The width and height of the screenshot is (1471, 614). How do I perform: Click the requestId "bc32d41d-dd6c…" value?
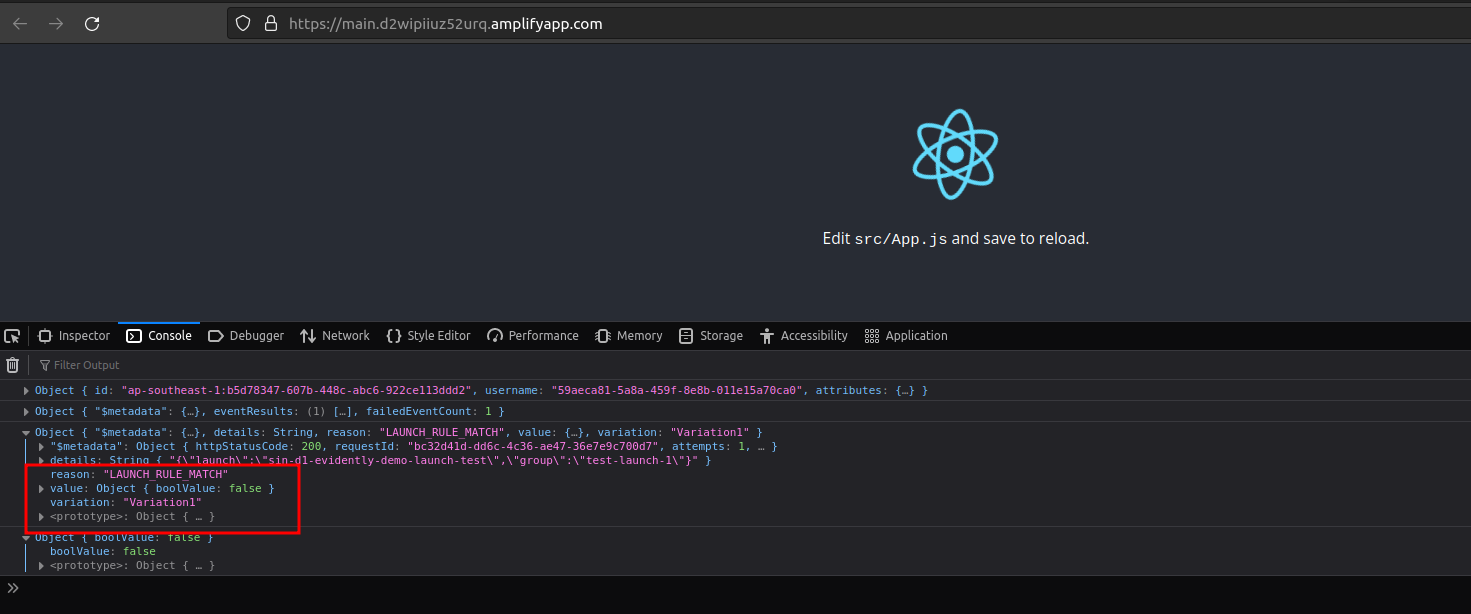coord(535,446)
